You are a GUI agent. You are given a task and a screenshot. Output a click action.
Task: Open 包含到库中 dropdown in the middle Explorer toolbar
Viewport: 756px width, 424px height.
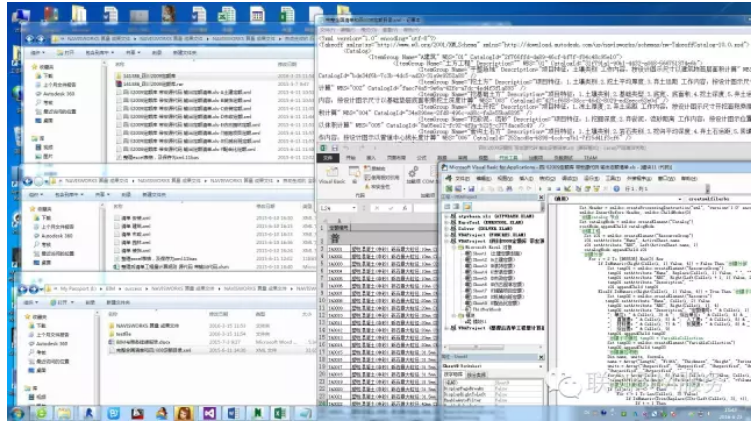tap(68, 194)
